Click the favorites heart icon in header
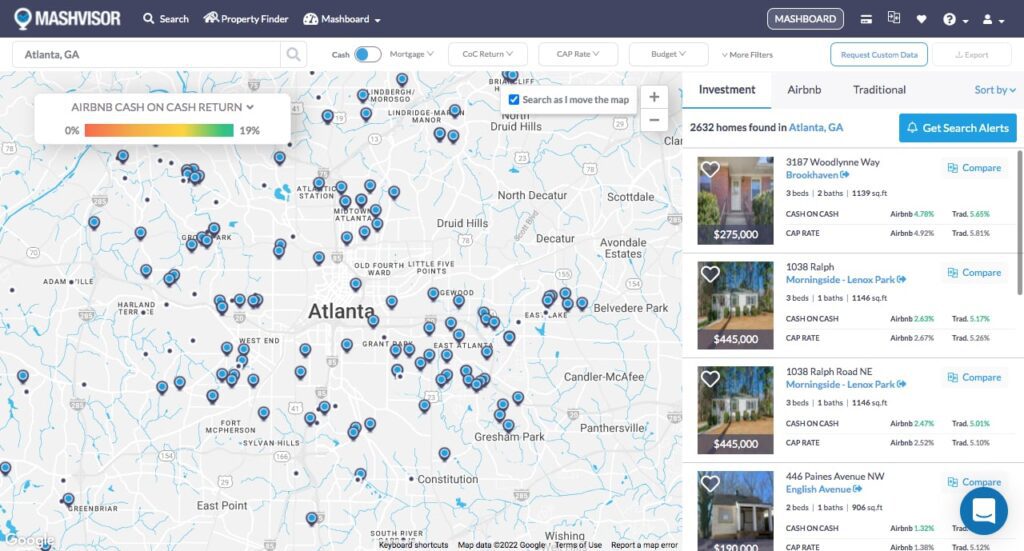This screenshot has height=551, width=1024. 921,19
